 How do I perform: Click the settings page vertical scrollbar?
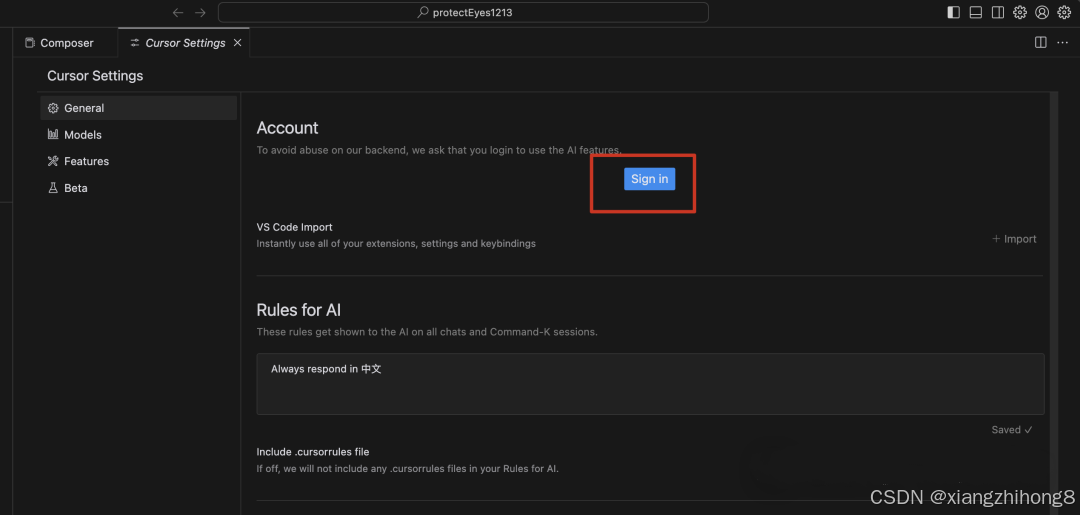(x=1053, y=303)
